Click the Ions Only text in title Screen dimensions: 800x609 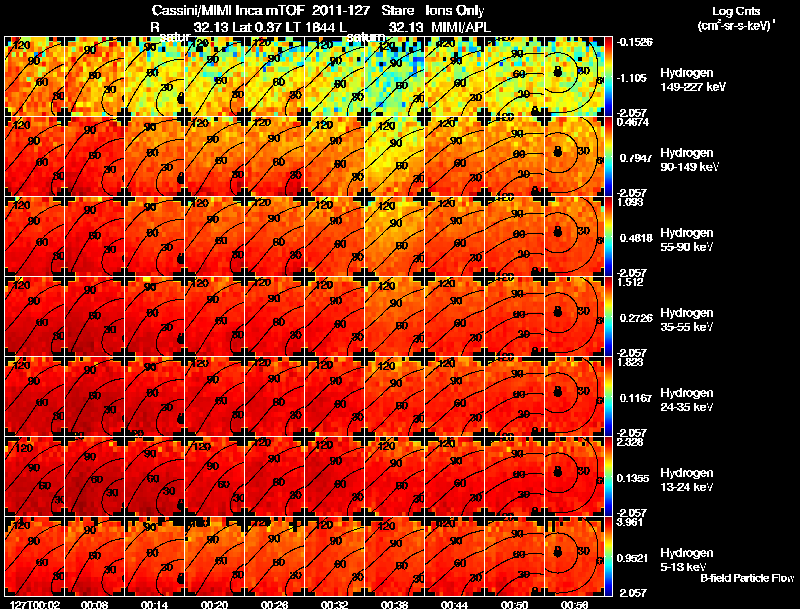pyautogui.click(x=455, y=10)
